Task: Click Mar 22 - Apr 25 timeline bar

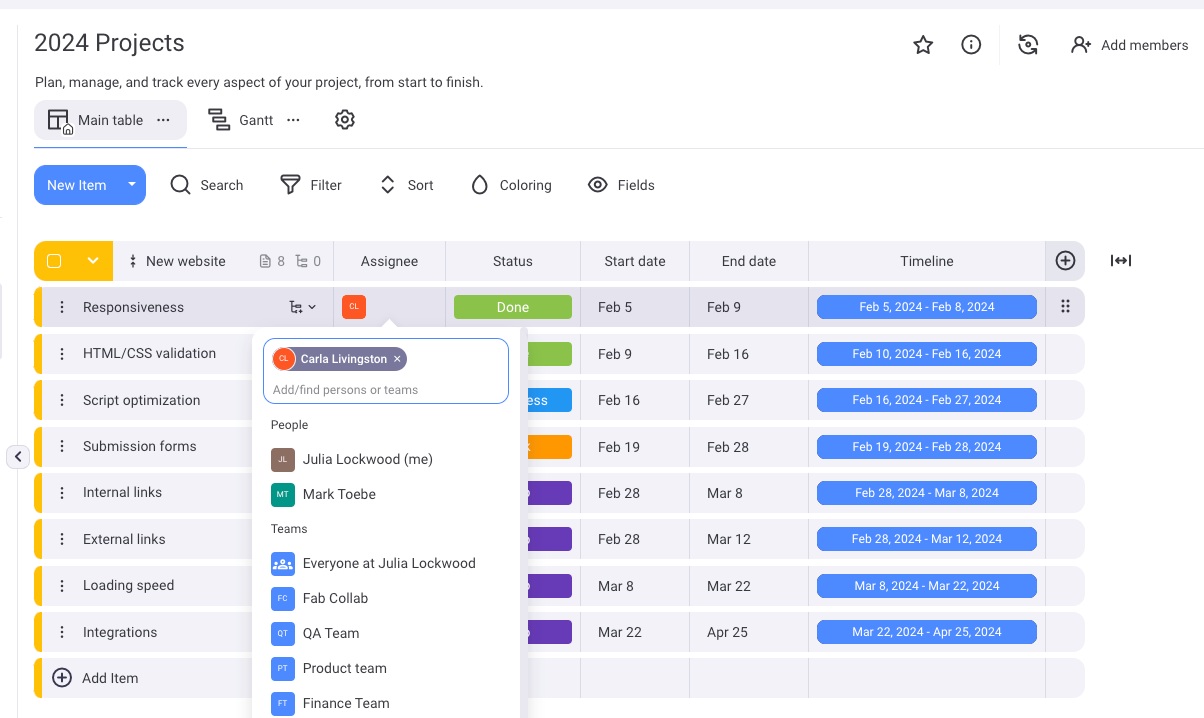Action: pos(927,632)
